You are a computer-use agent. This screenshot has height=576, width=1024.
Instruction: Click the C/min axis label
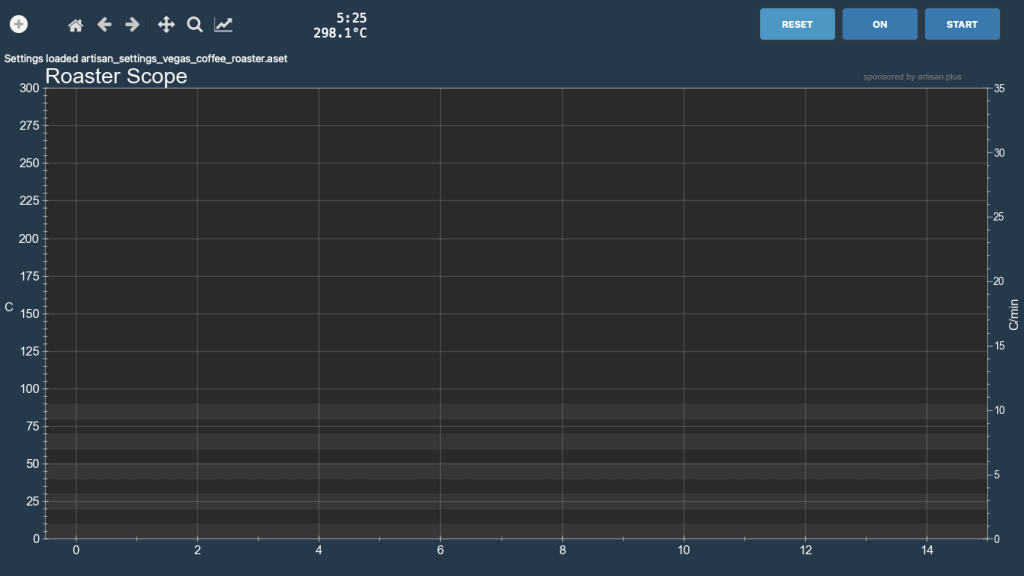[x=1014, y=314]
